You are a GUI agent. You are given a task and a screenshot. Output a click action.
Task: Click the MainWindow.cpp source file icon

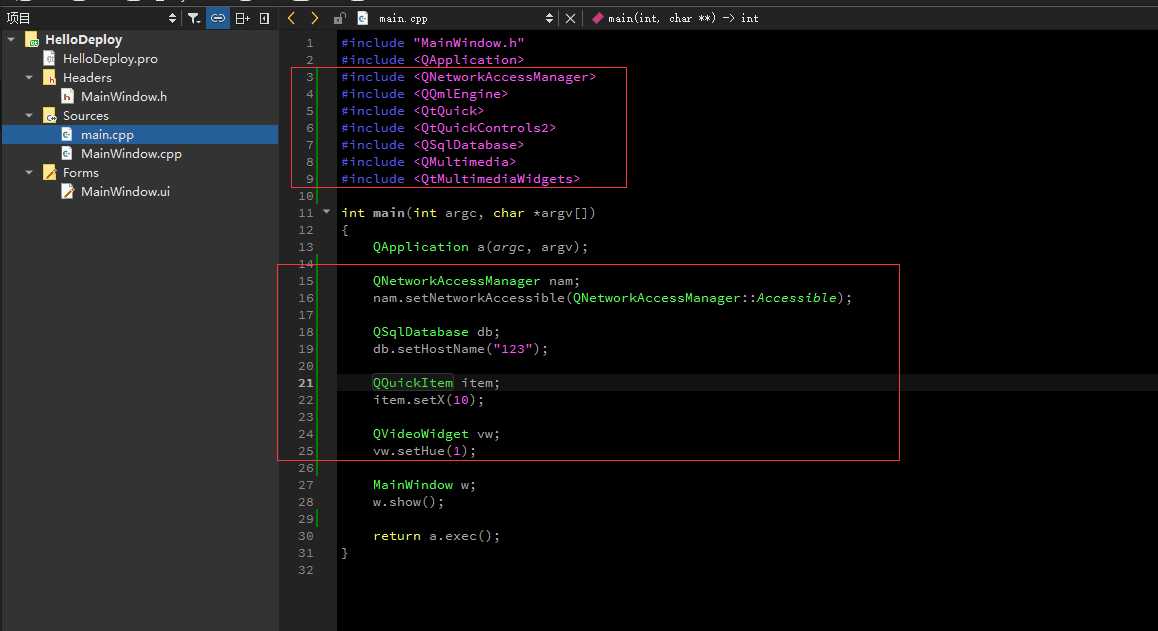pyautogui.click(x=67, y=154)
